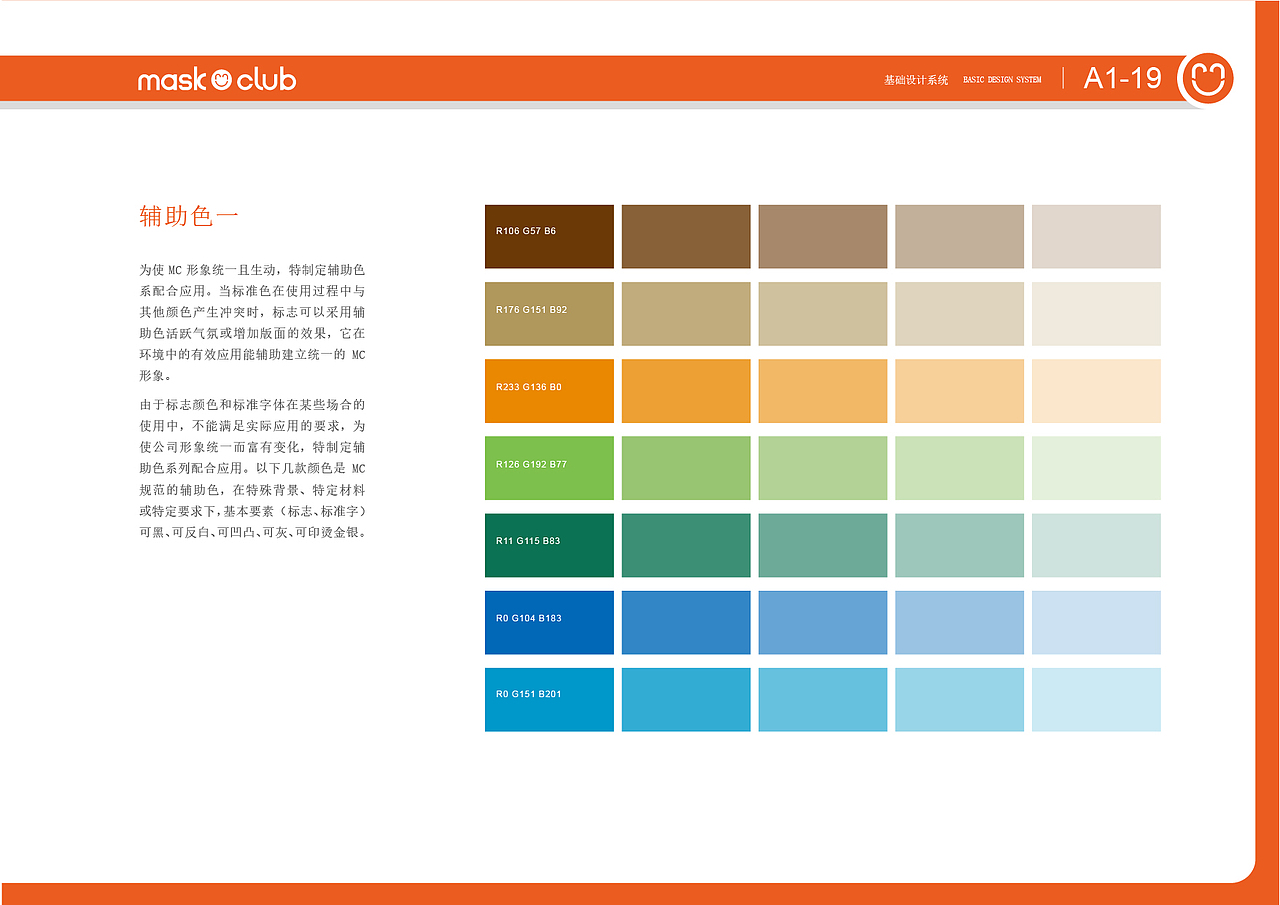This screenshot has height=905, width=1280.
Task: Click the BASIC DESIGN SYSTEM header text
Action: click(1002, 80)
